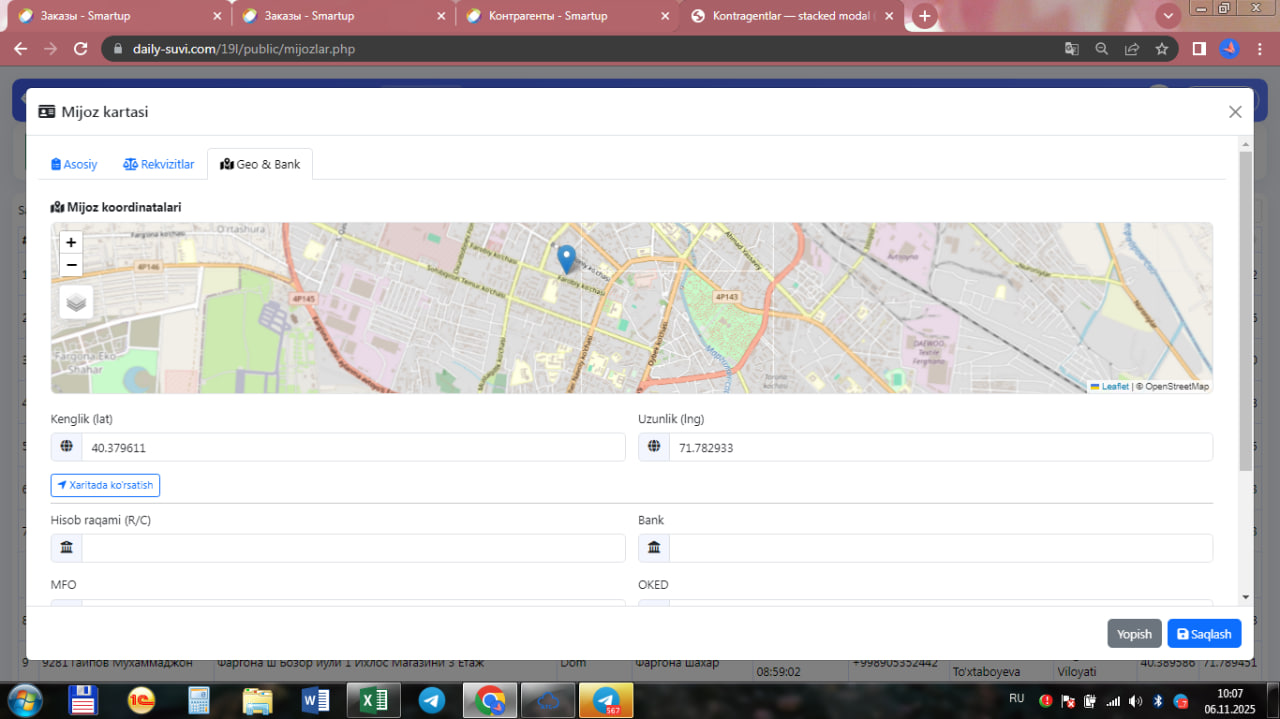Open Chrome's tab search dropdown arrow
The height and width of the screenshot is (719, 1280).
pos(1168,16)
